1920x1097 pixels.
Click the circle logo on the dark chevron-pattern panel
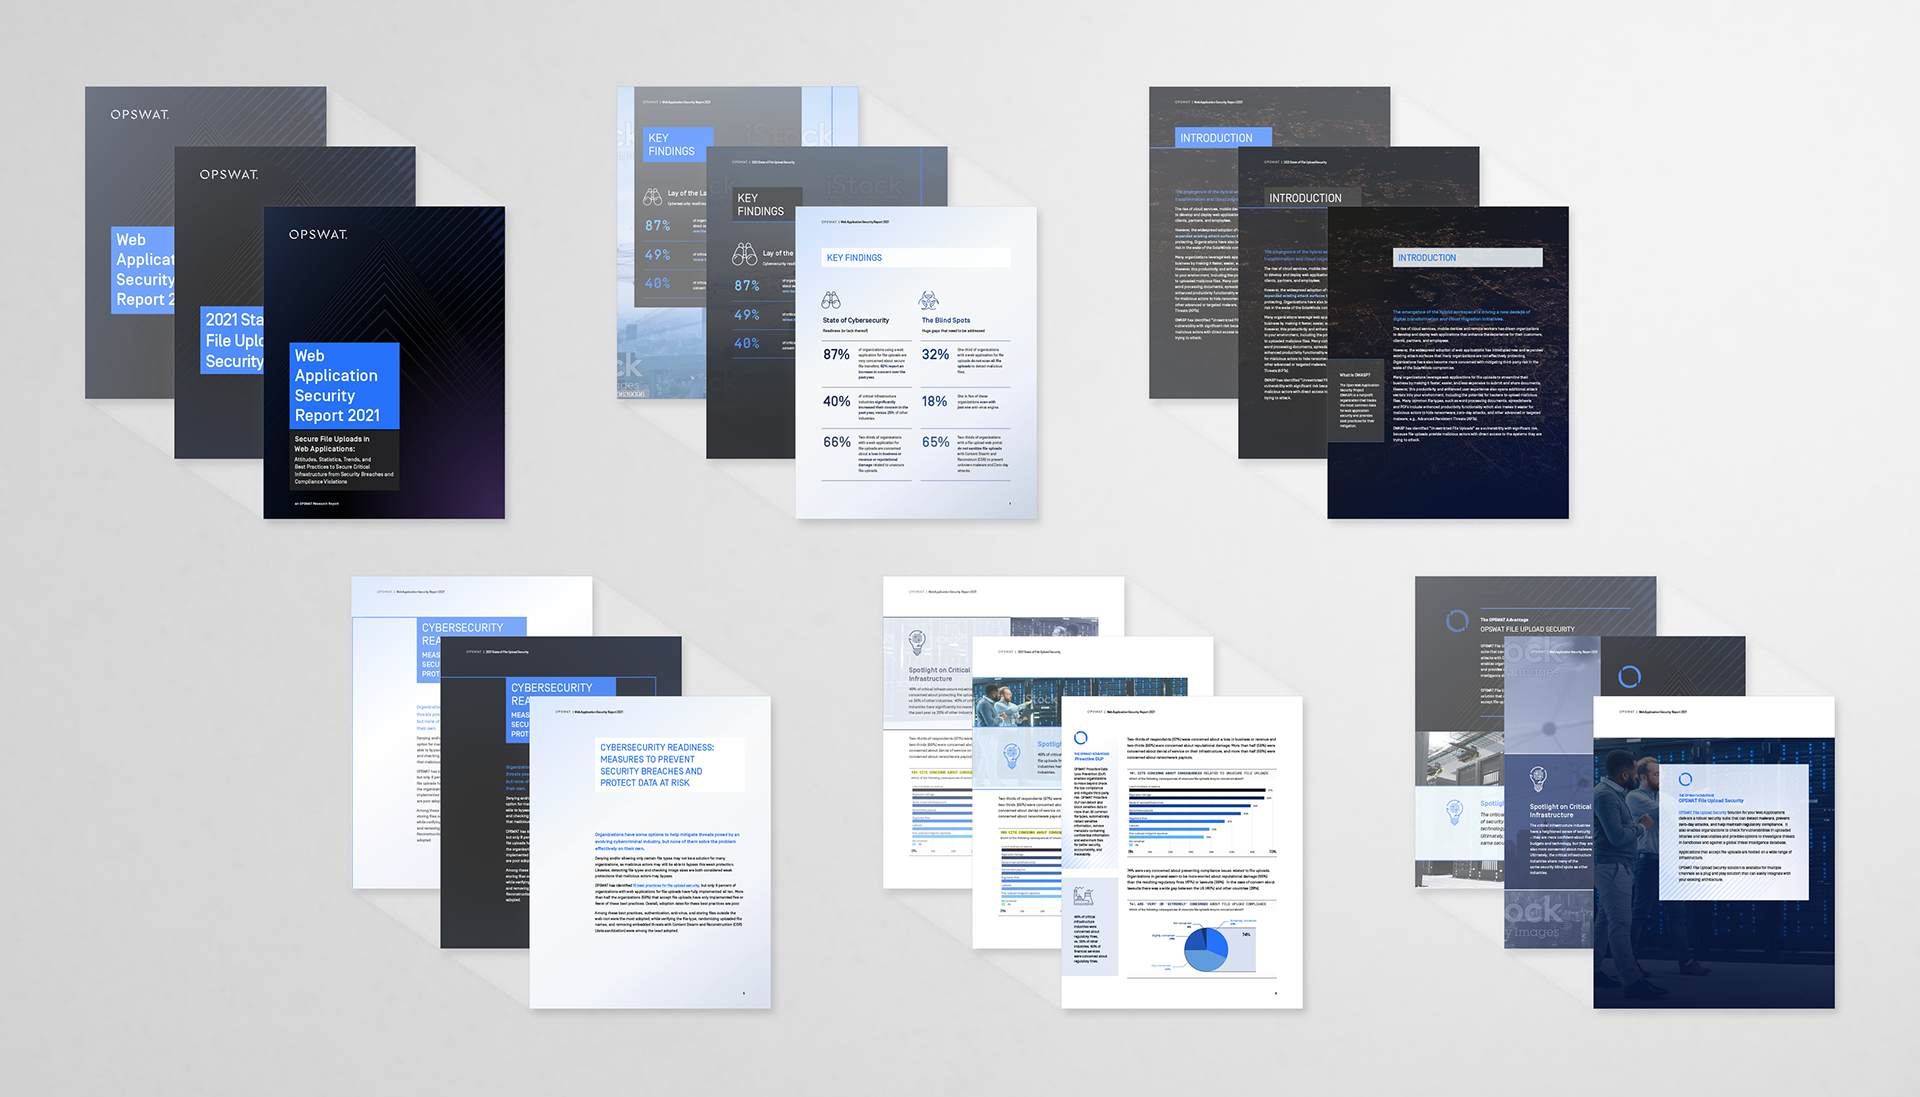click(x=1630, y=677)
